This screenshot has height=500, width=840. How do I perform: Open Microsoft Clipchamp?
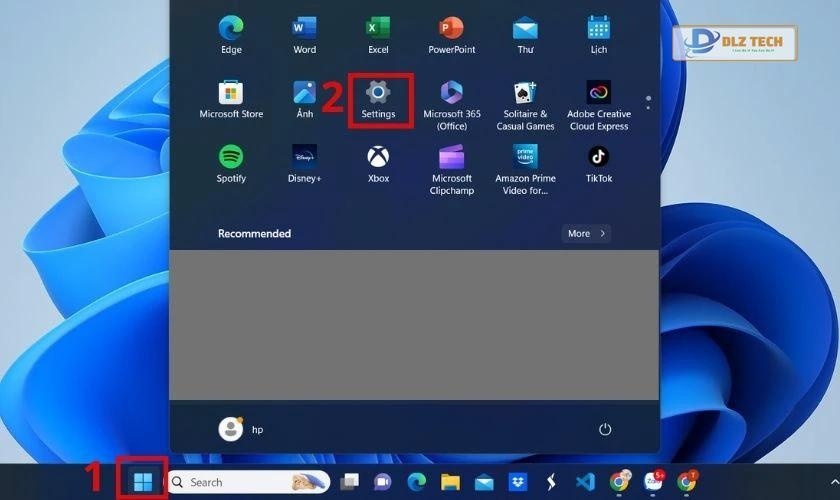[x=451, y=167]
